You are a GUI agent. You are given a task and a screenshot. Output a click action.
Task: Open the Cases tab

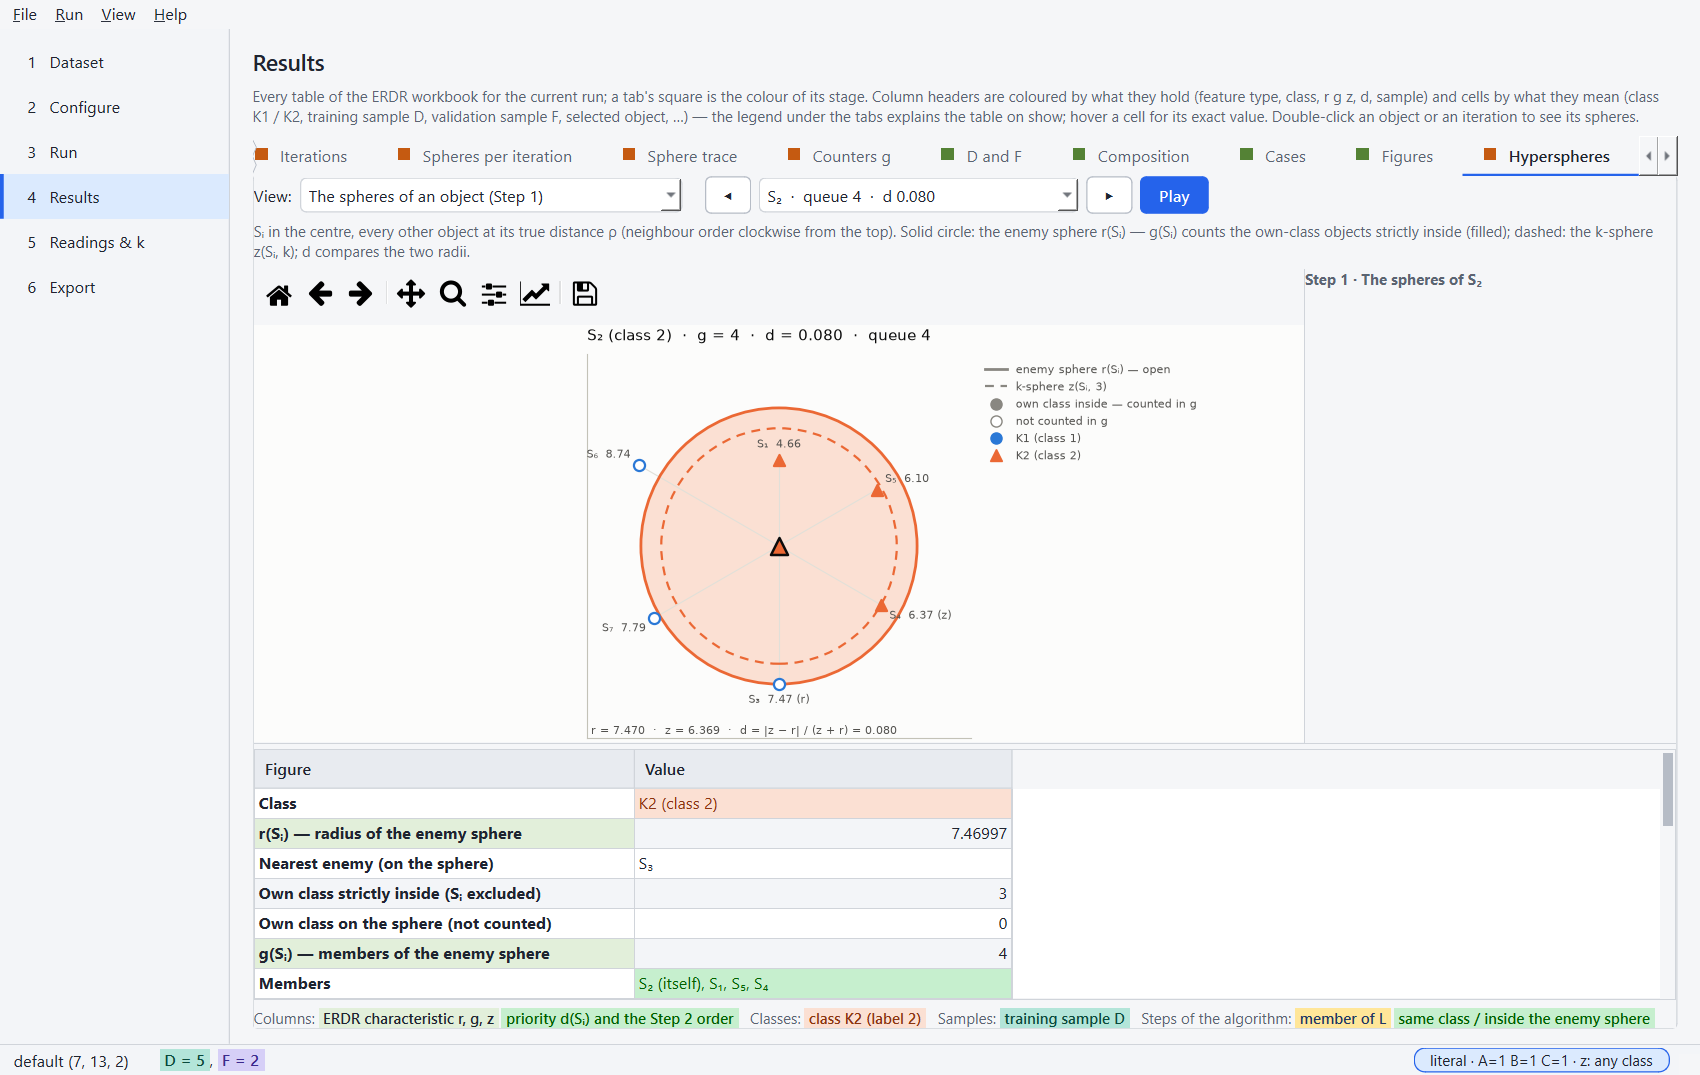tap(1274, 156)
